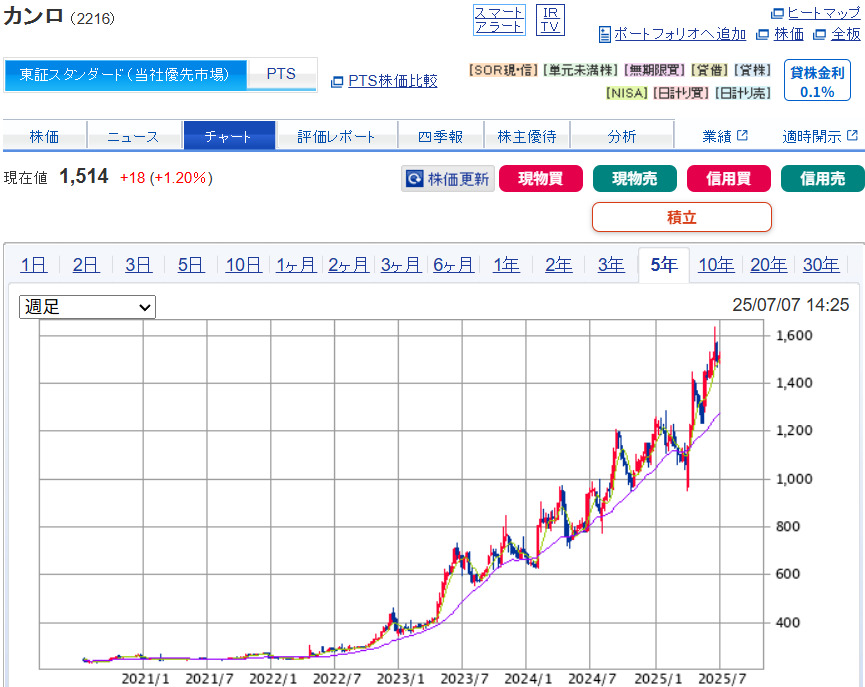Click the 2023/1 date axis label
The width and height of the screenshot is (865, 687).
point(401,678)
